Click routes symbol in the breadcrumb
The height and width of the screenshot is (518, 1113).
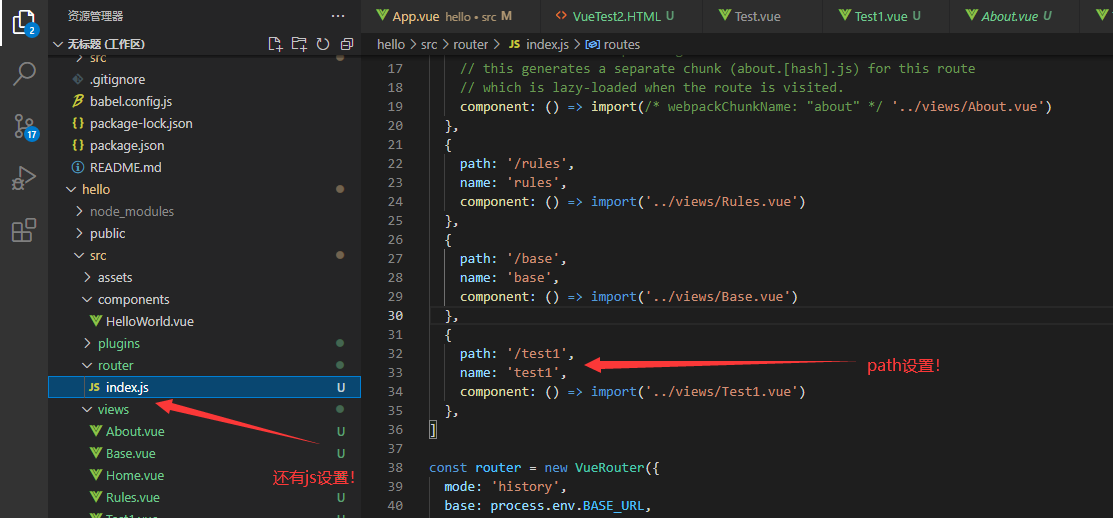click(622, 45)
